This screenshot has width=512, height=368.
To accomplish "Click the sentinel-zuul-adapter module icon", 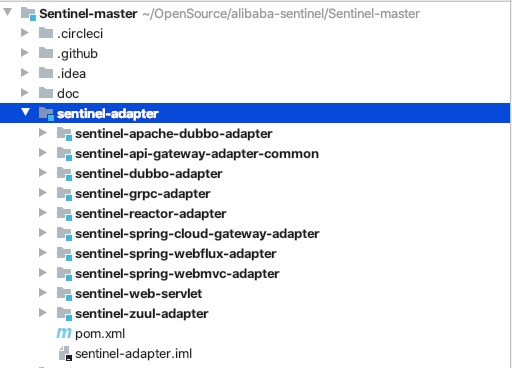I will (x=64, y=314).
